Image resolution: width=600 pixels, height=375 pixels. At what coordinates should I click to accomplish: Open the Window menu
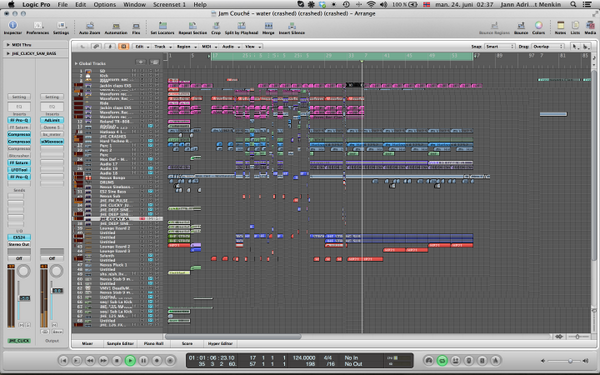[134, 5]
